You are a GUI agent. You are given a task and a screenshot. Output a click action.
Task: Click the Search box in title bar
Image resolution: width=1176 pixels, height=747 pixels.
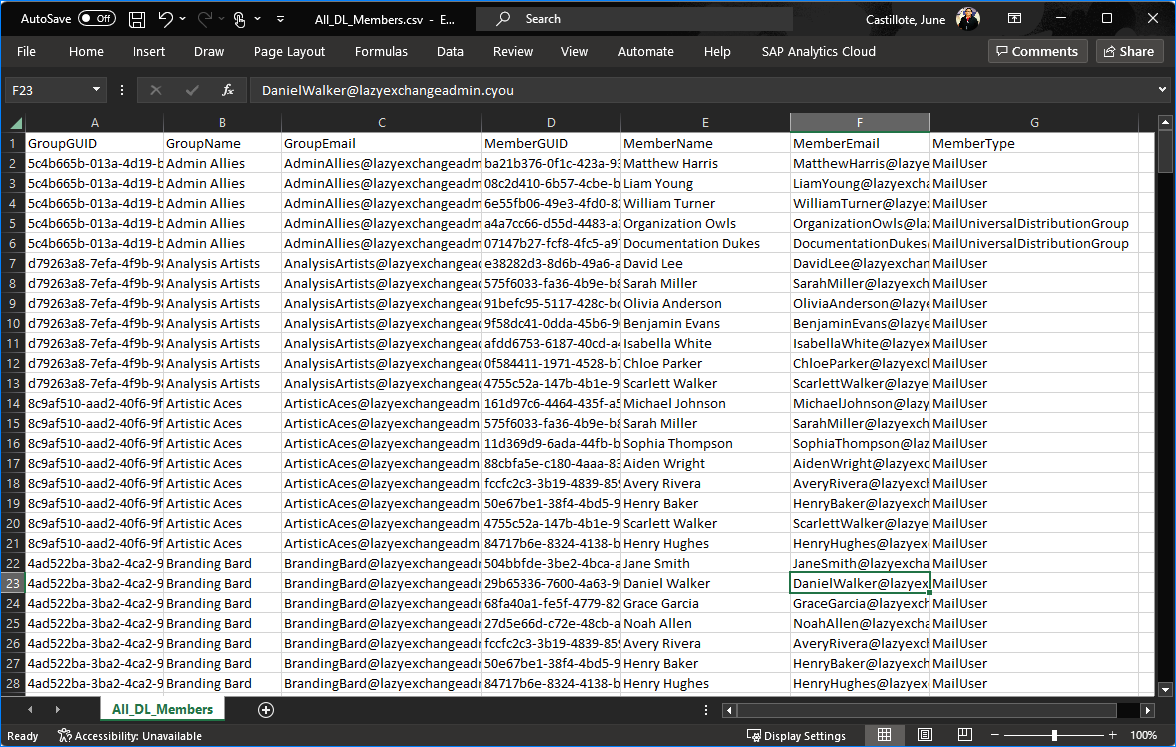(x=634, y=19)
